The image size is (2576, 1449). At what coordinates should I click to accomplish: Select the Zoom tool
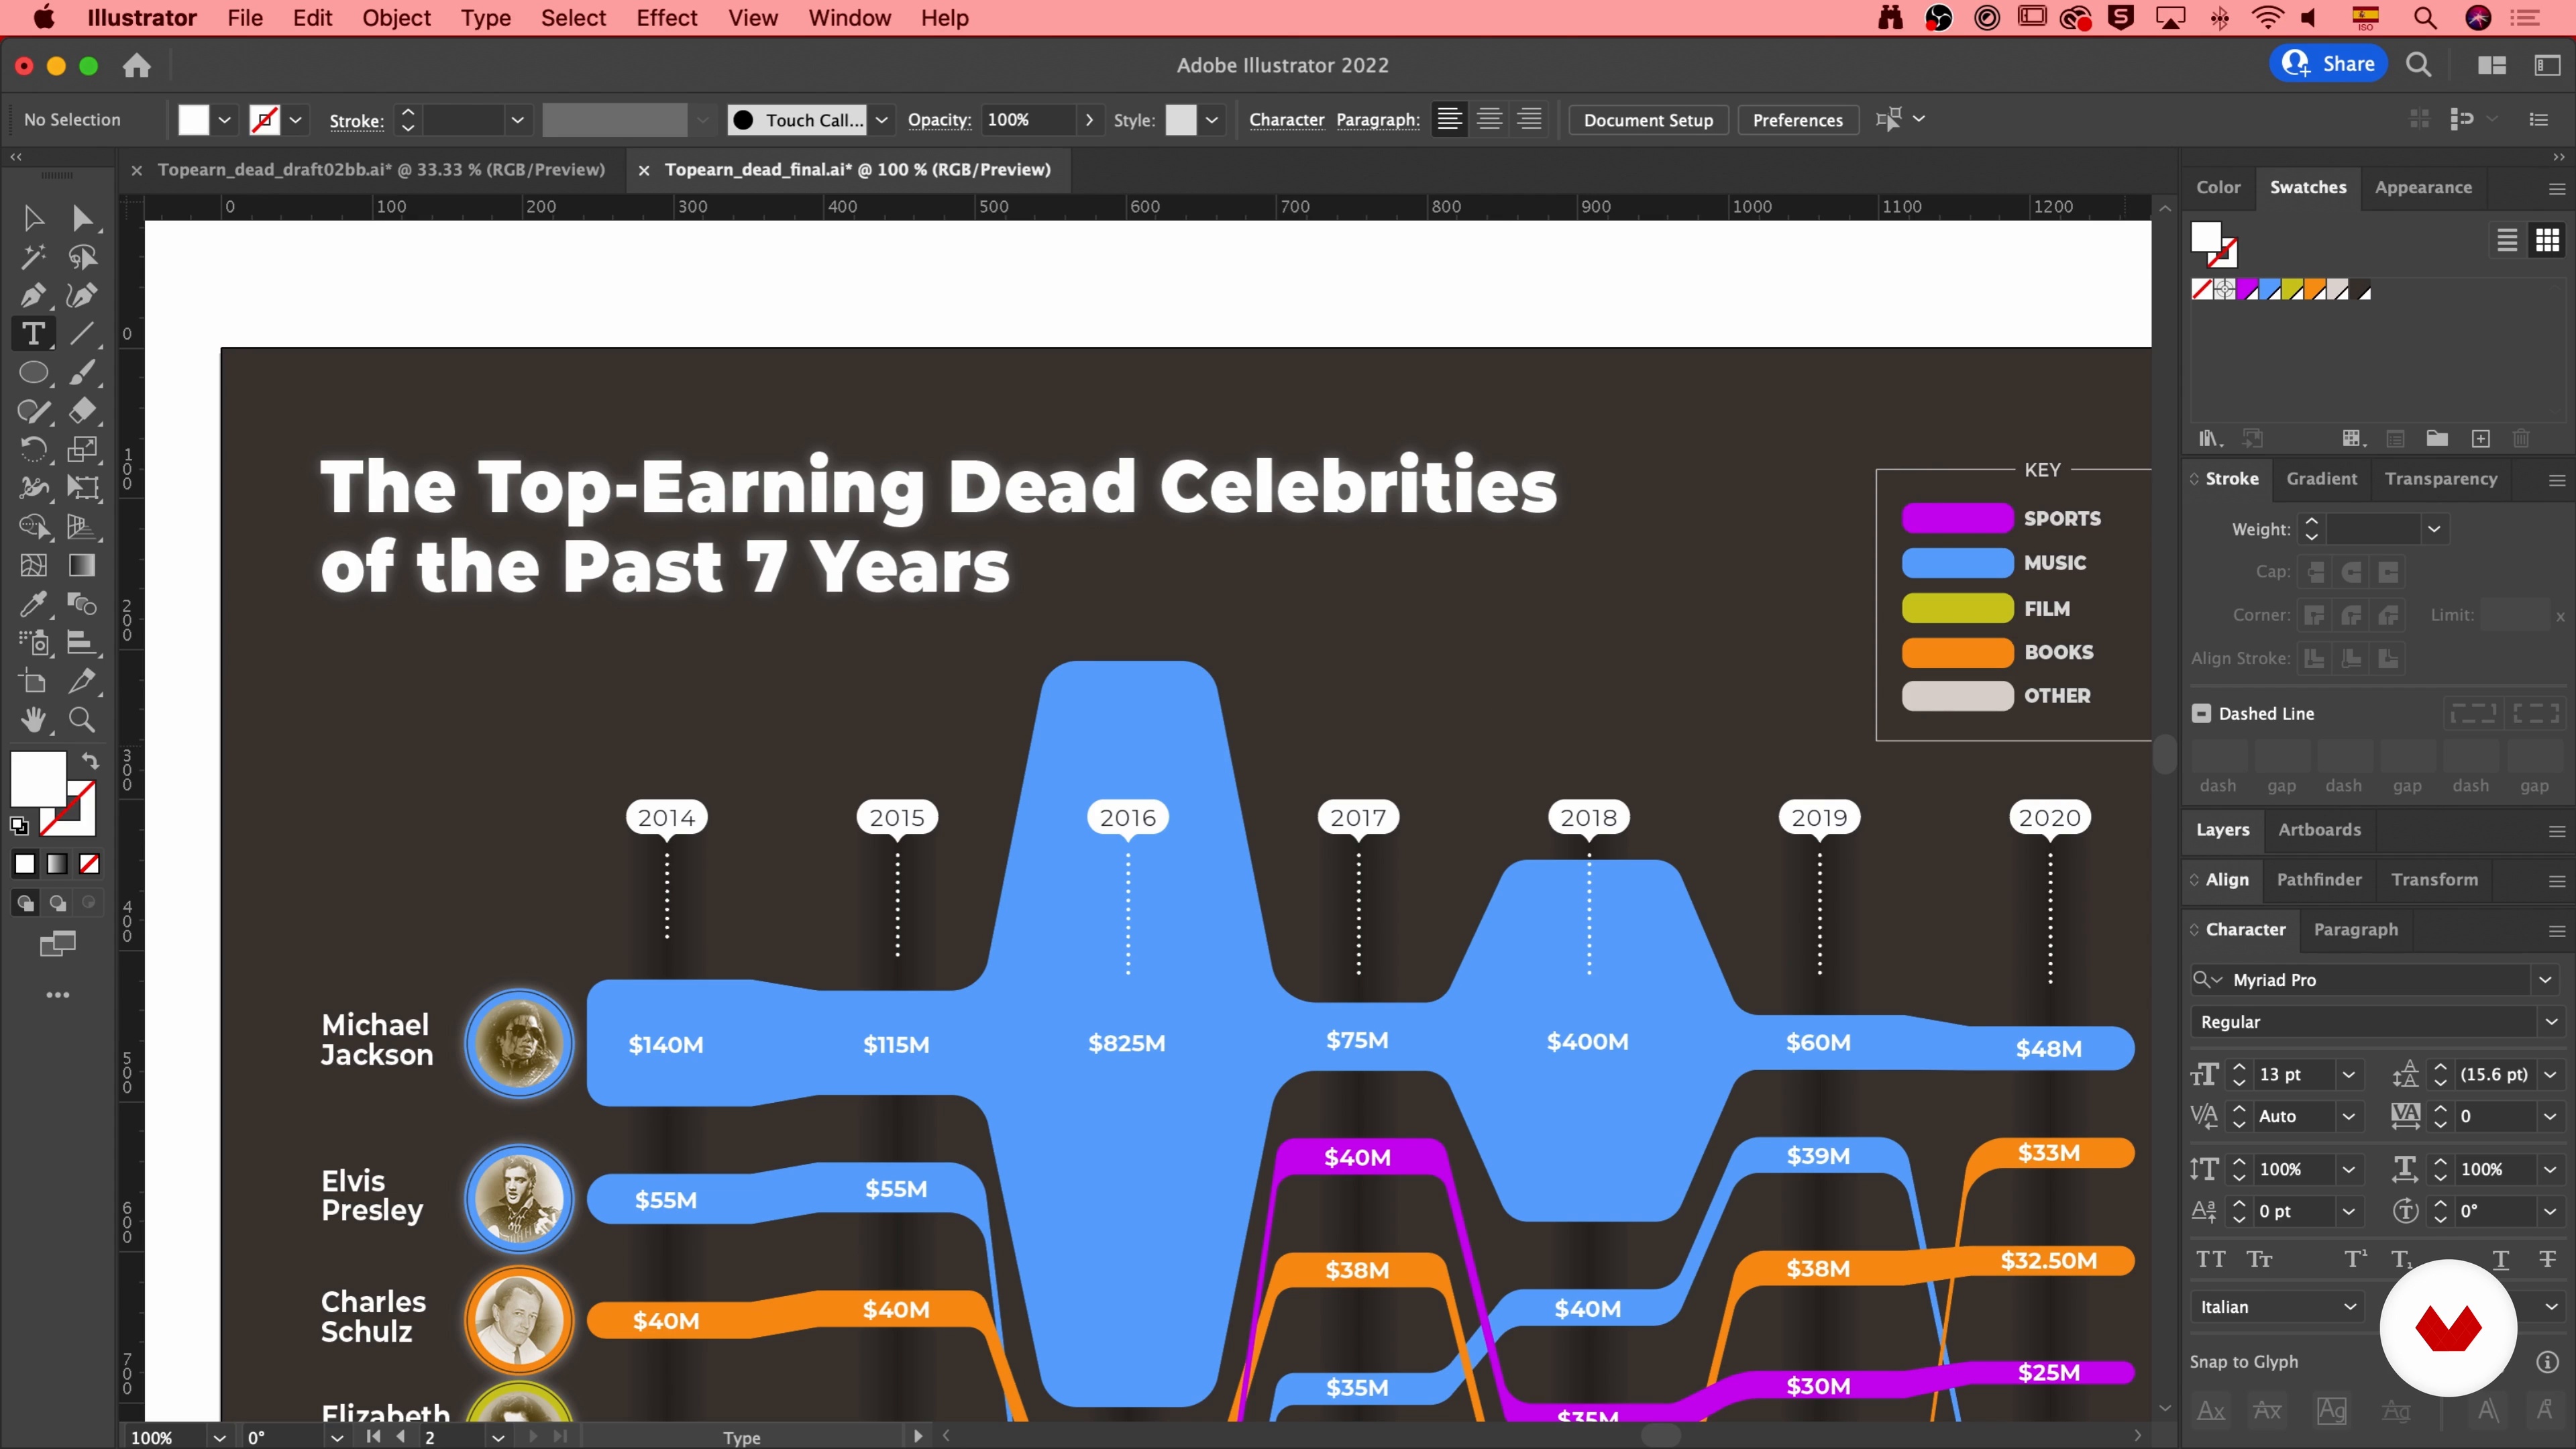click(x=82, y=720)
